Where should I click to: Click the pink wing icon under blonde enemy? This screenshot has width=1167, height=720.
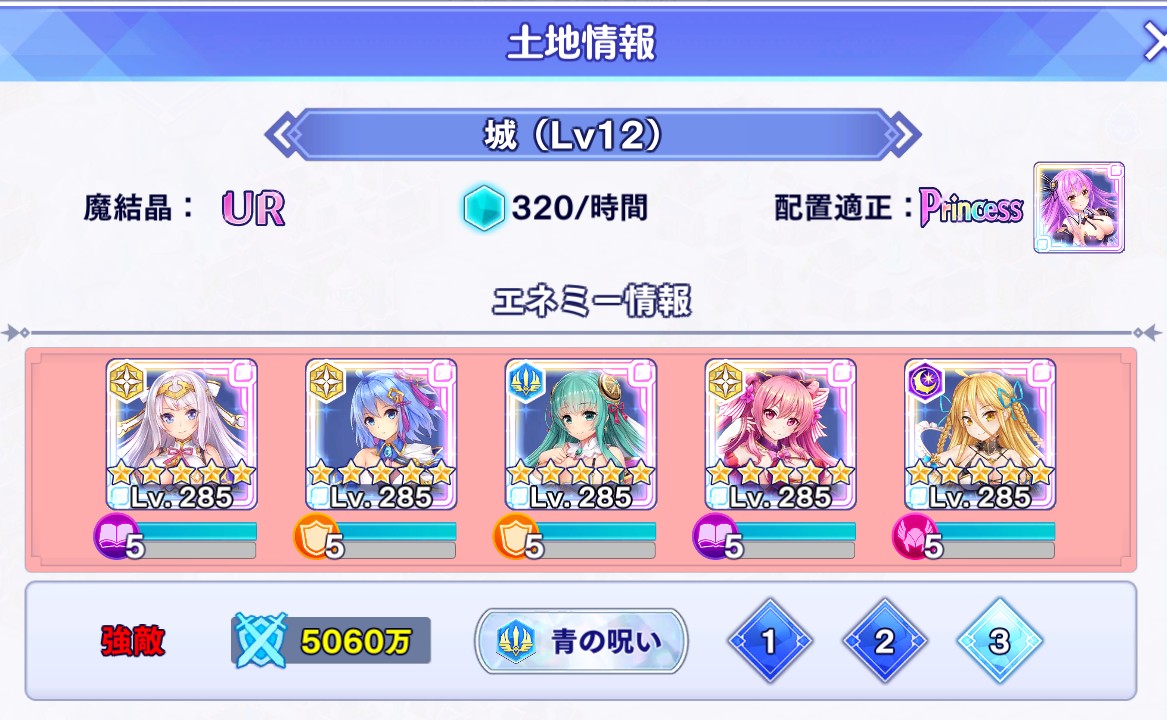coord(915,536)
